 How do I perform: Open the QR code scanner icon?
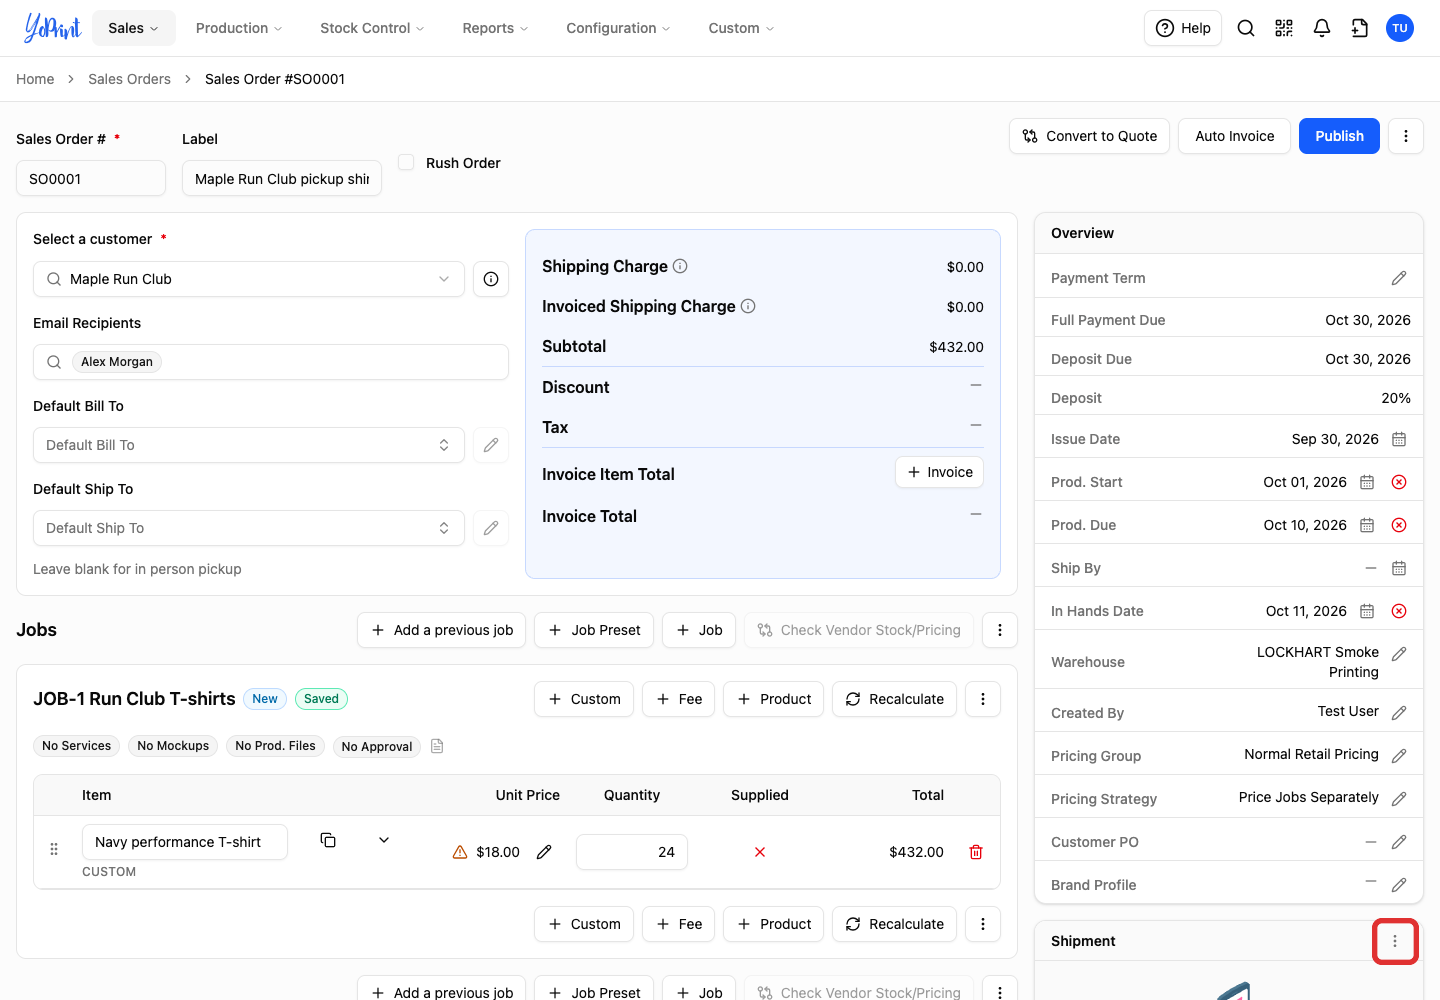click(1284, 28)
